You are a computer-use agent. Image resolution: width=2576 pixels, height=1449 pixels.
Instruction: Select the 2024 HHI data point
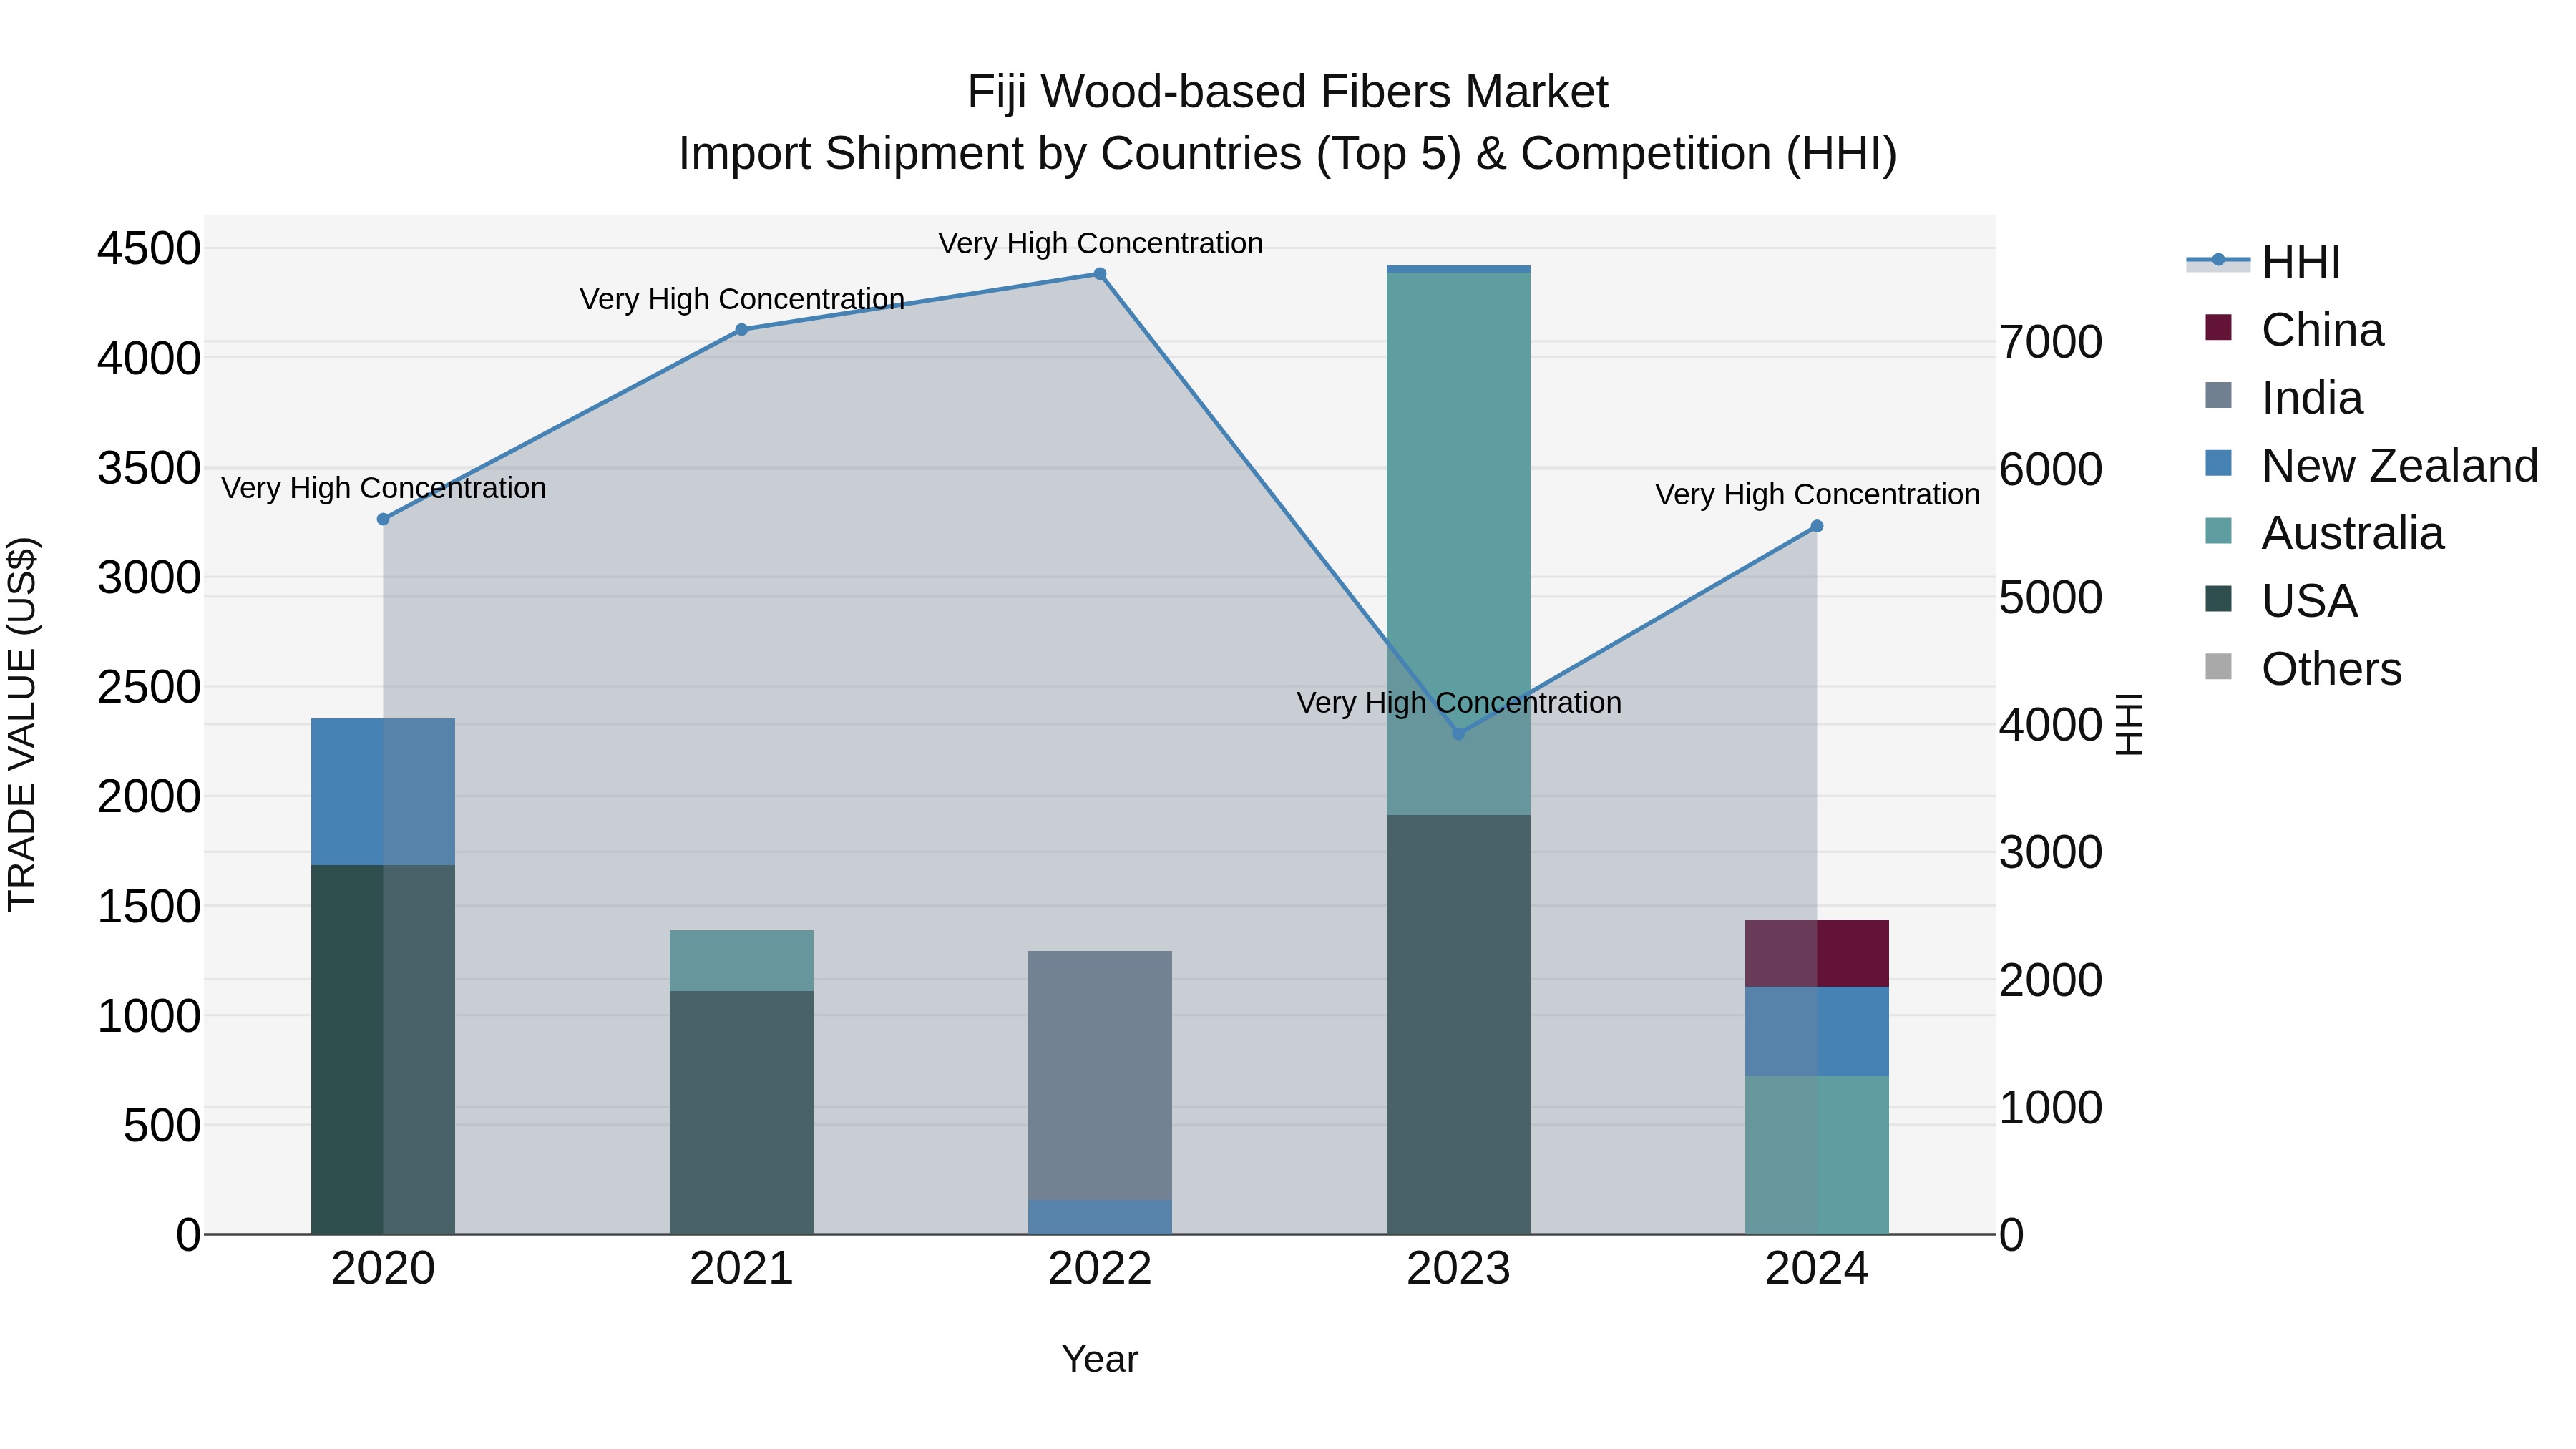click(1817, 526)
